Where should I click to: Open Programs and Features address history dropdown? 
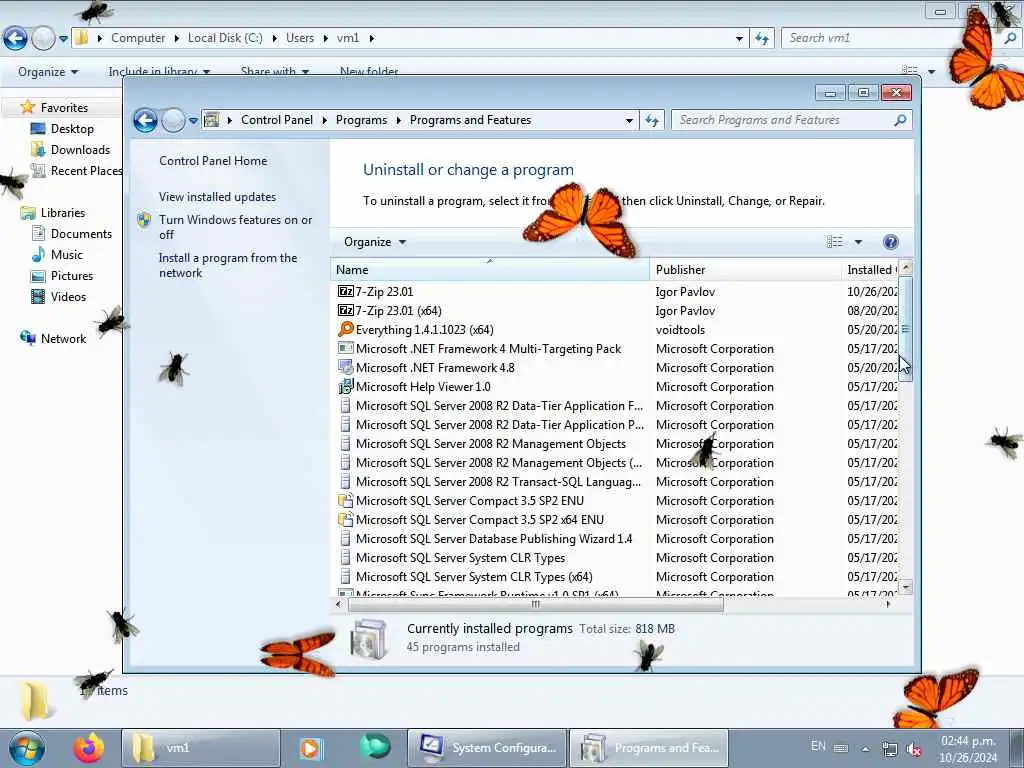[629, 120]
